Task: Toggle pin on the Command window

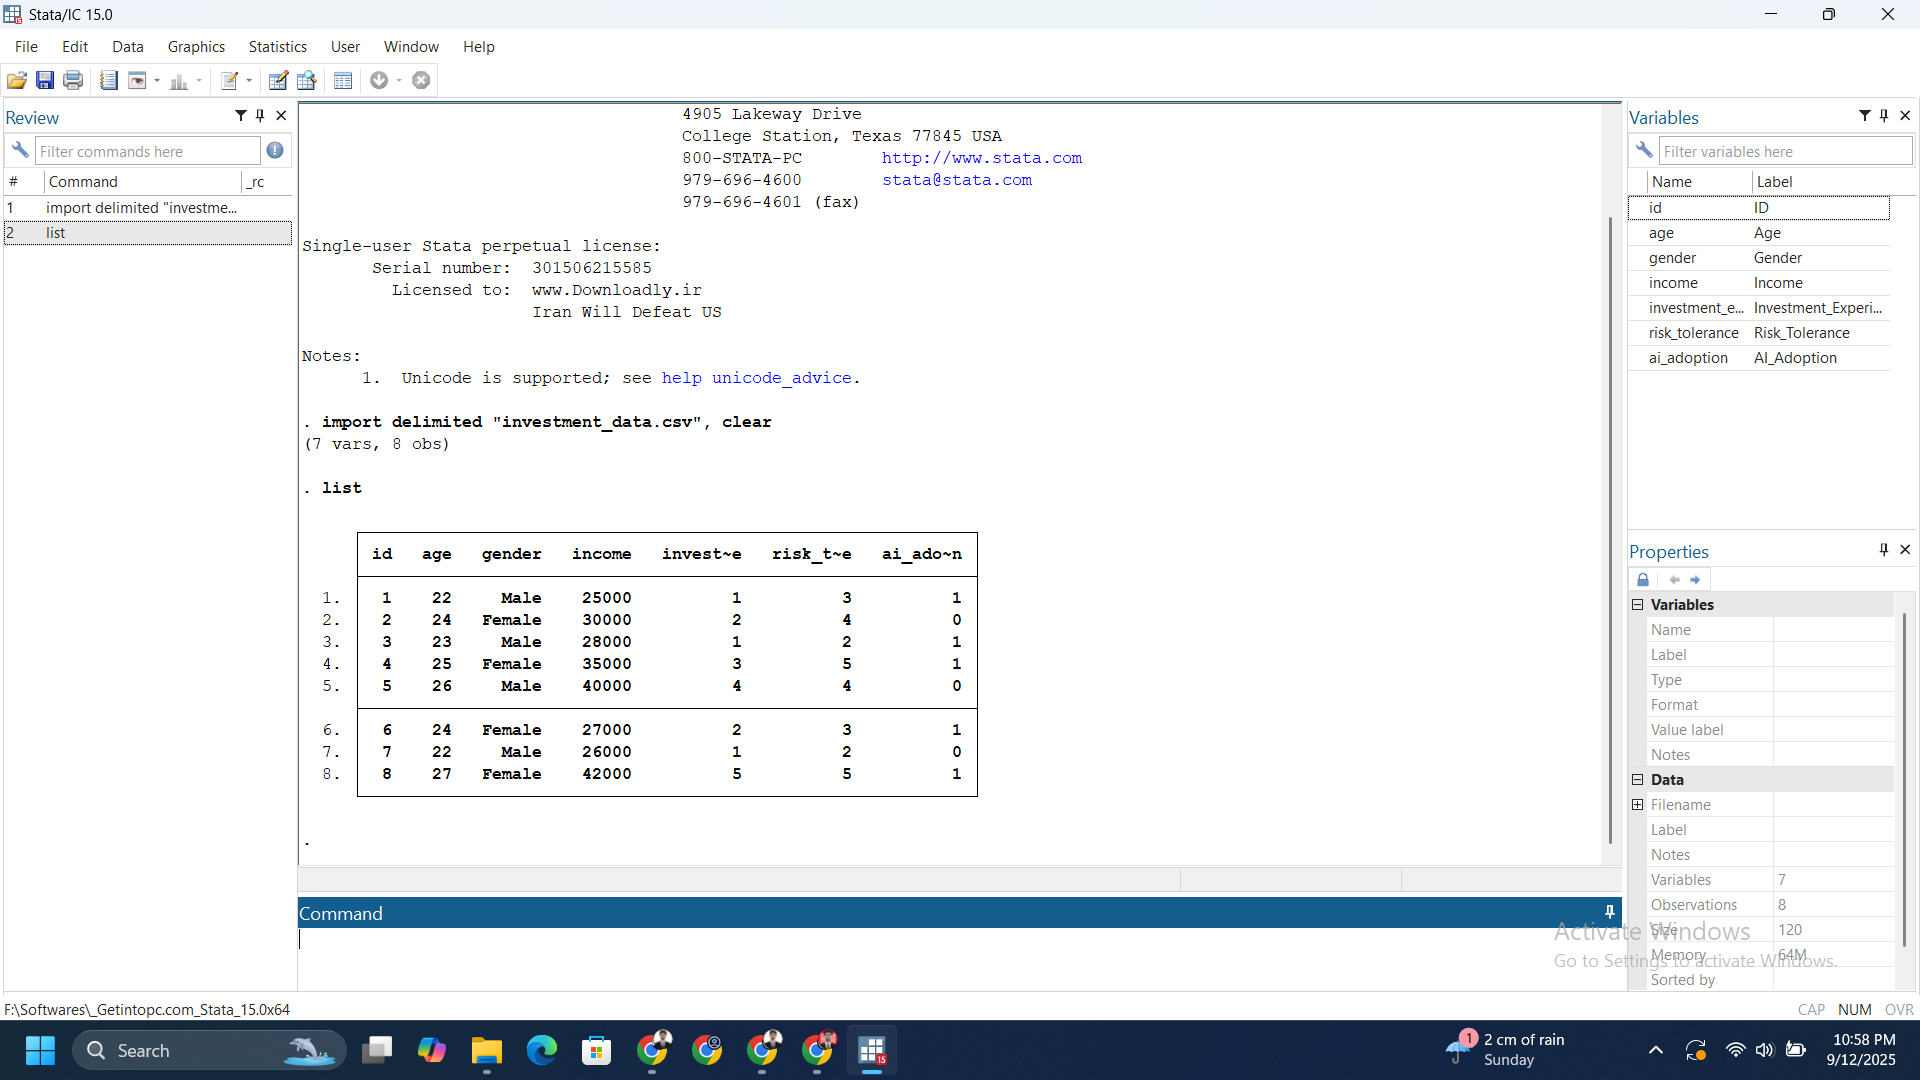Action: [x=1609, y=912]
